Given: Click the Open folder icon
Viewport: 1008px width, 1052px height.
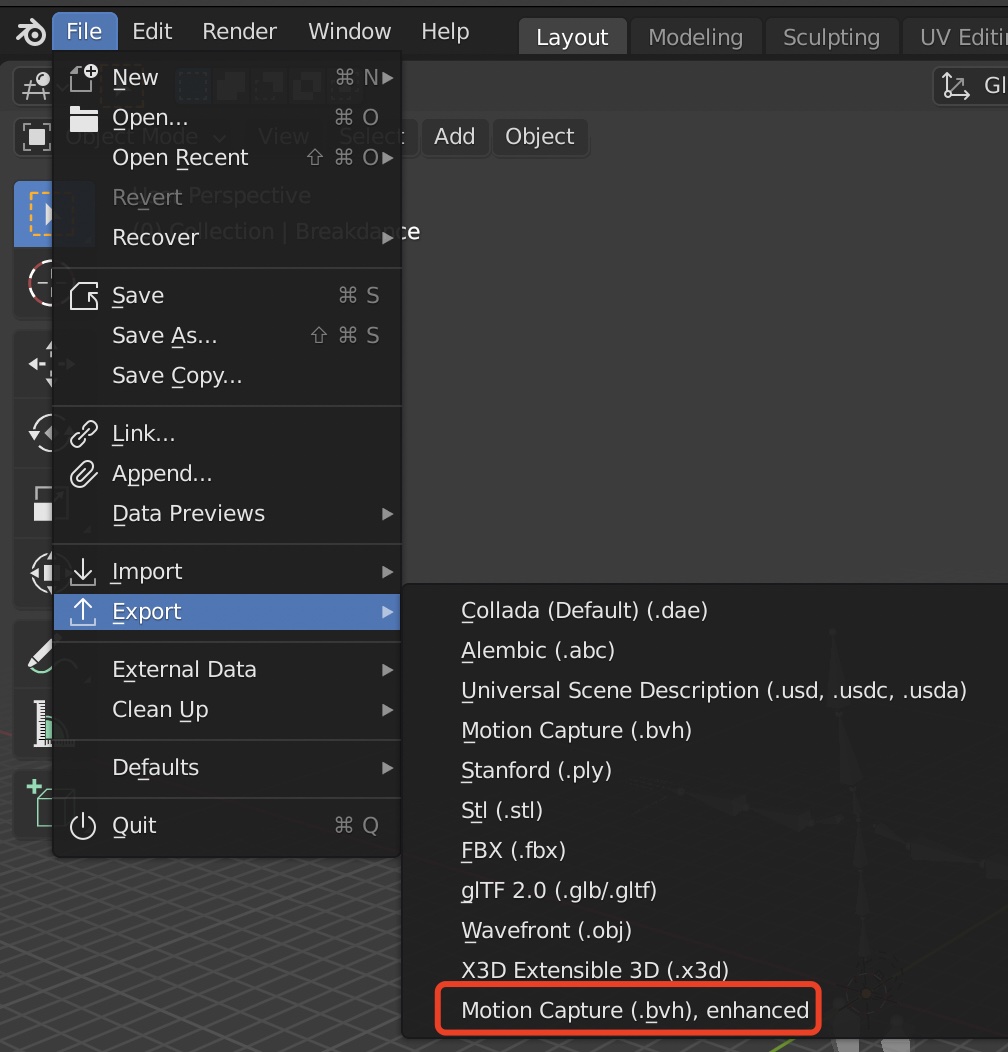Looking at the screenshot, I should click(84, 119).
